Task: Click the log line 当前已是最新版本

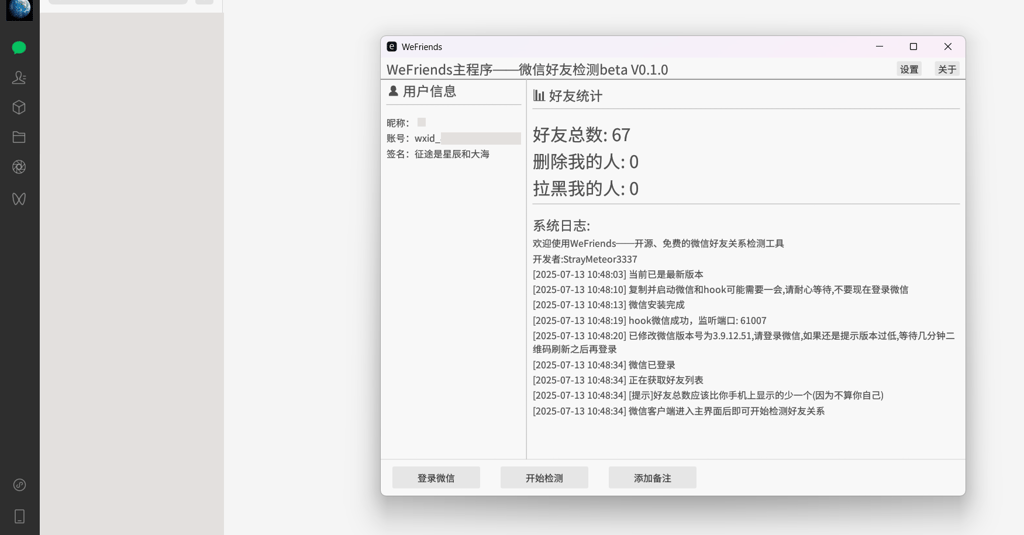Action: click(x=618, y=274)
